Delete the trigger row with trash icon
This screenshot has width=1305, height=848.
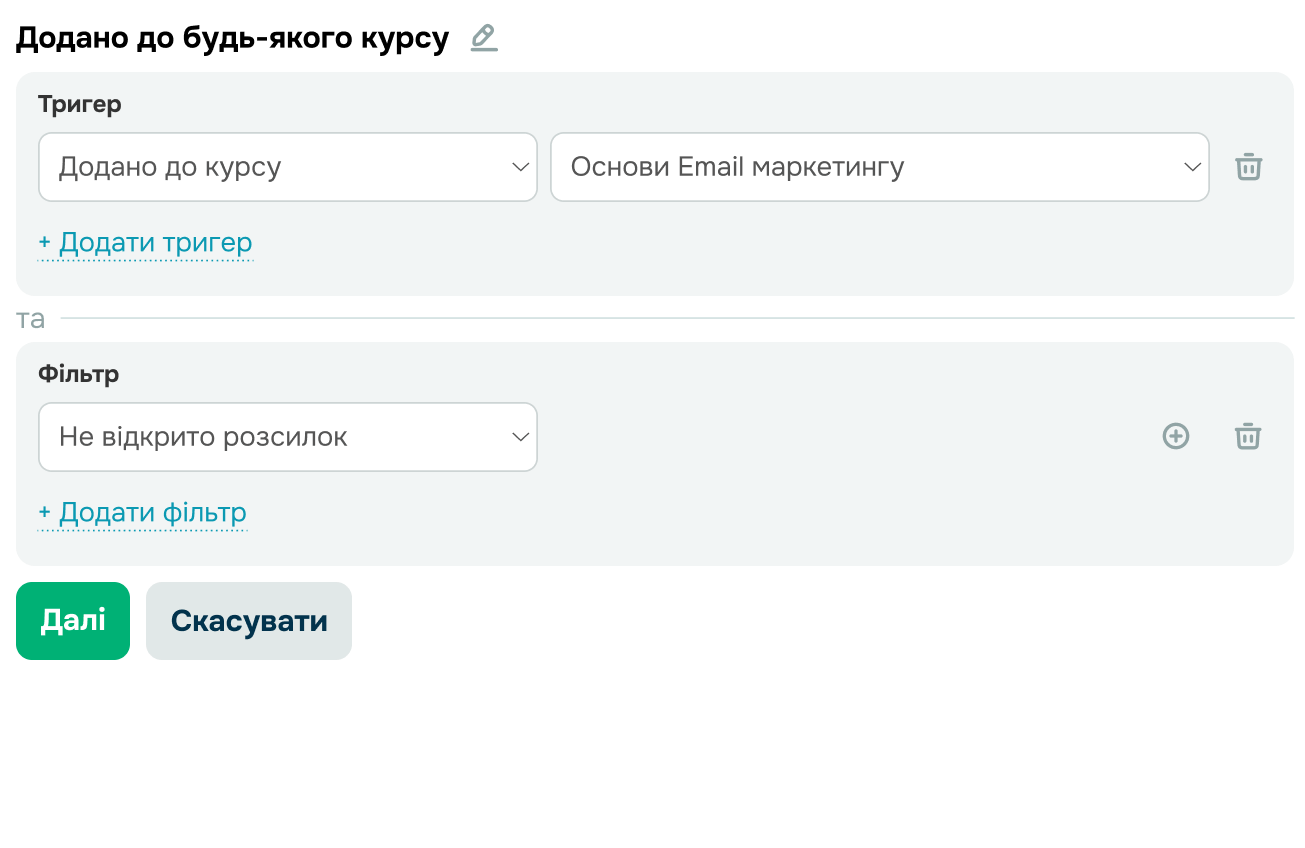[x=1248, y=167]
